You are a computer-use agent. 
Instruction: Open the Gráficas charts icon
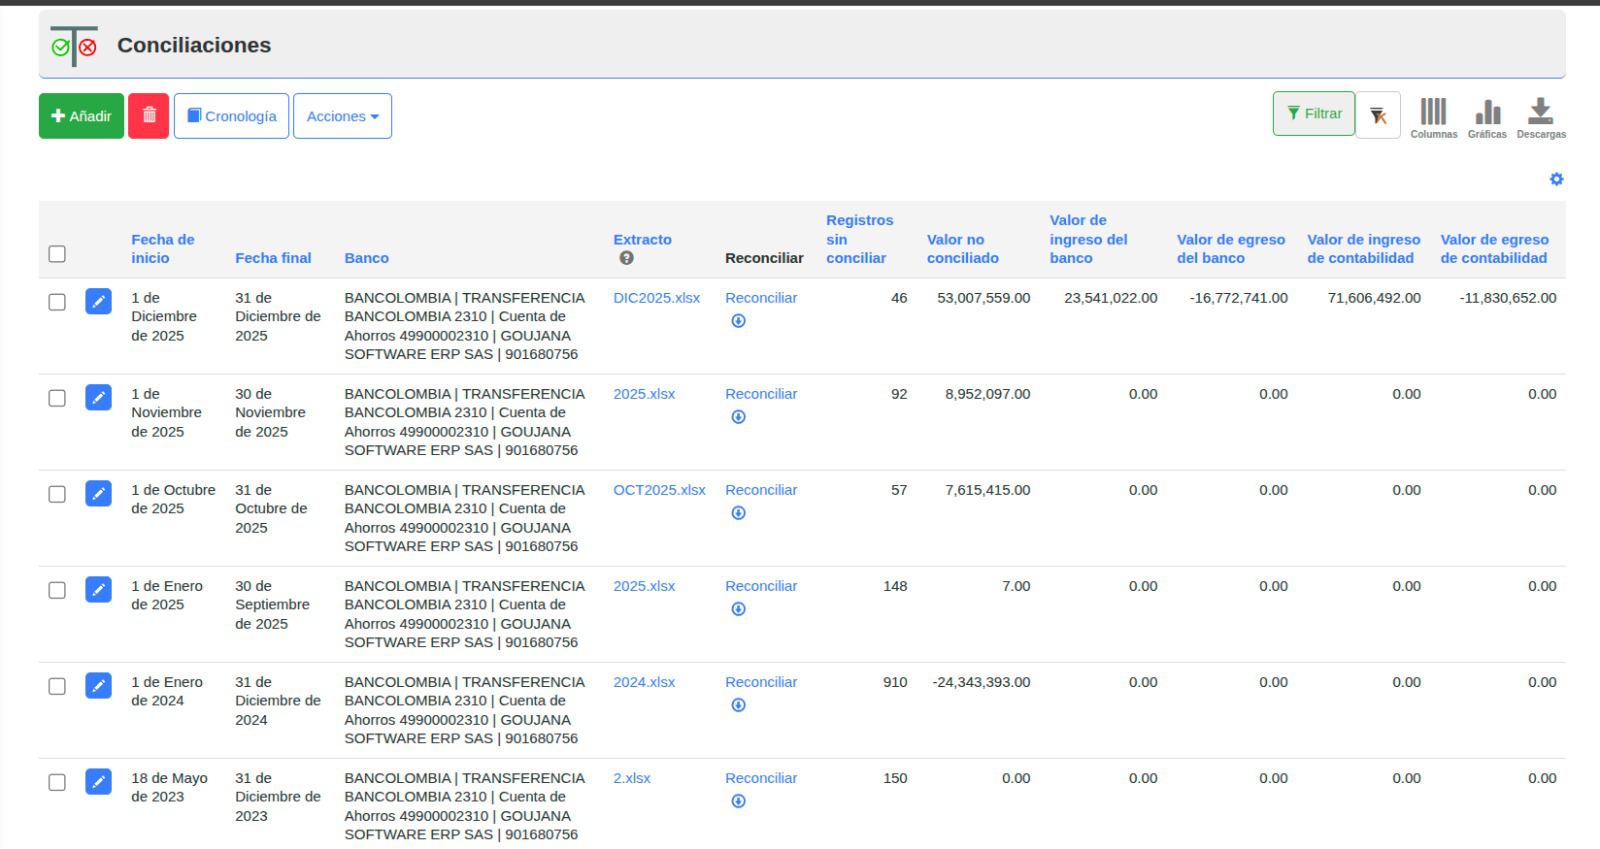(x=1487, y=113)
